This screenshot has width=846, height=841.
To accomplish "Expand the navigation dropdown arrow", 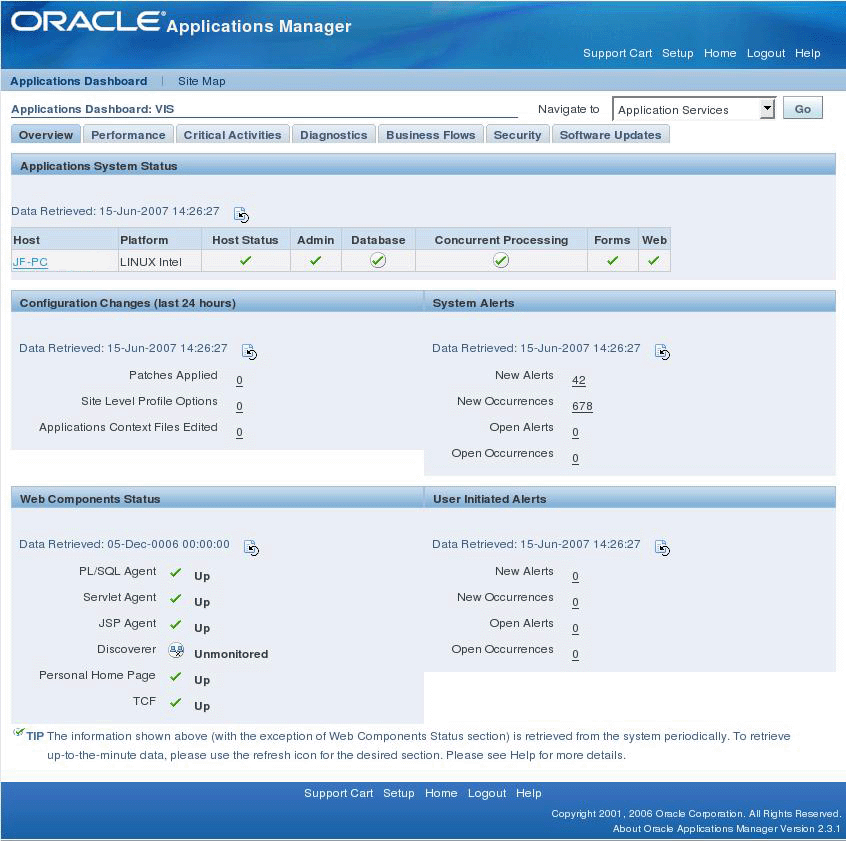I will [766, 109].
